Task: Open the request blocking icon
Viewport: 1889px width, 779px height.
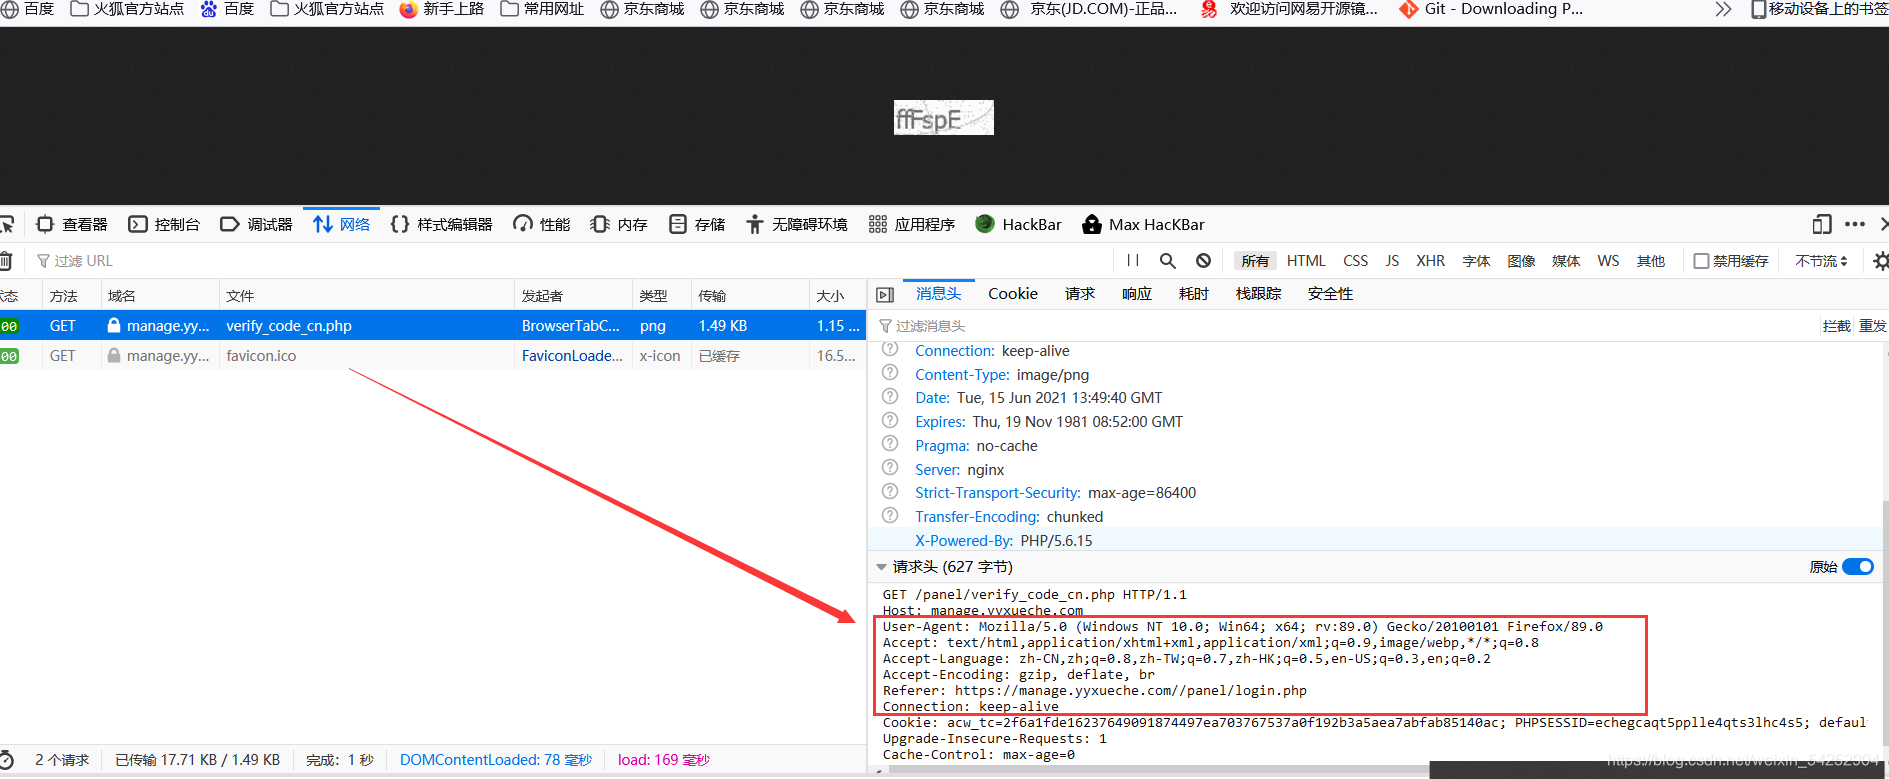Action: click(1203, 260)
